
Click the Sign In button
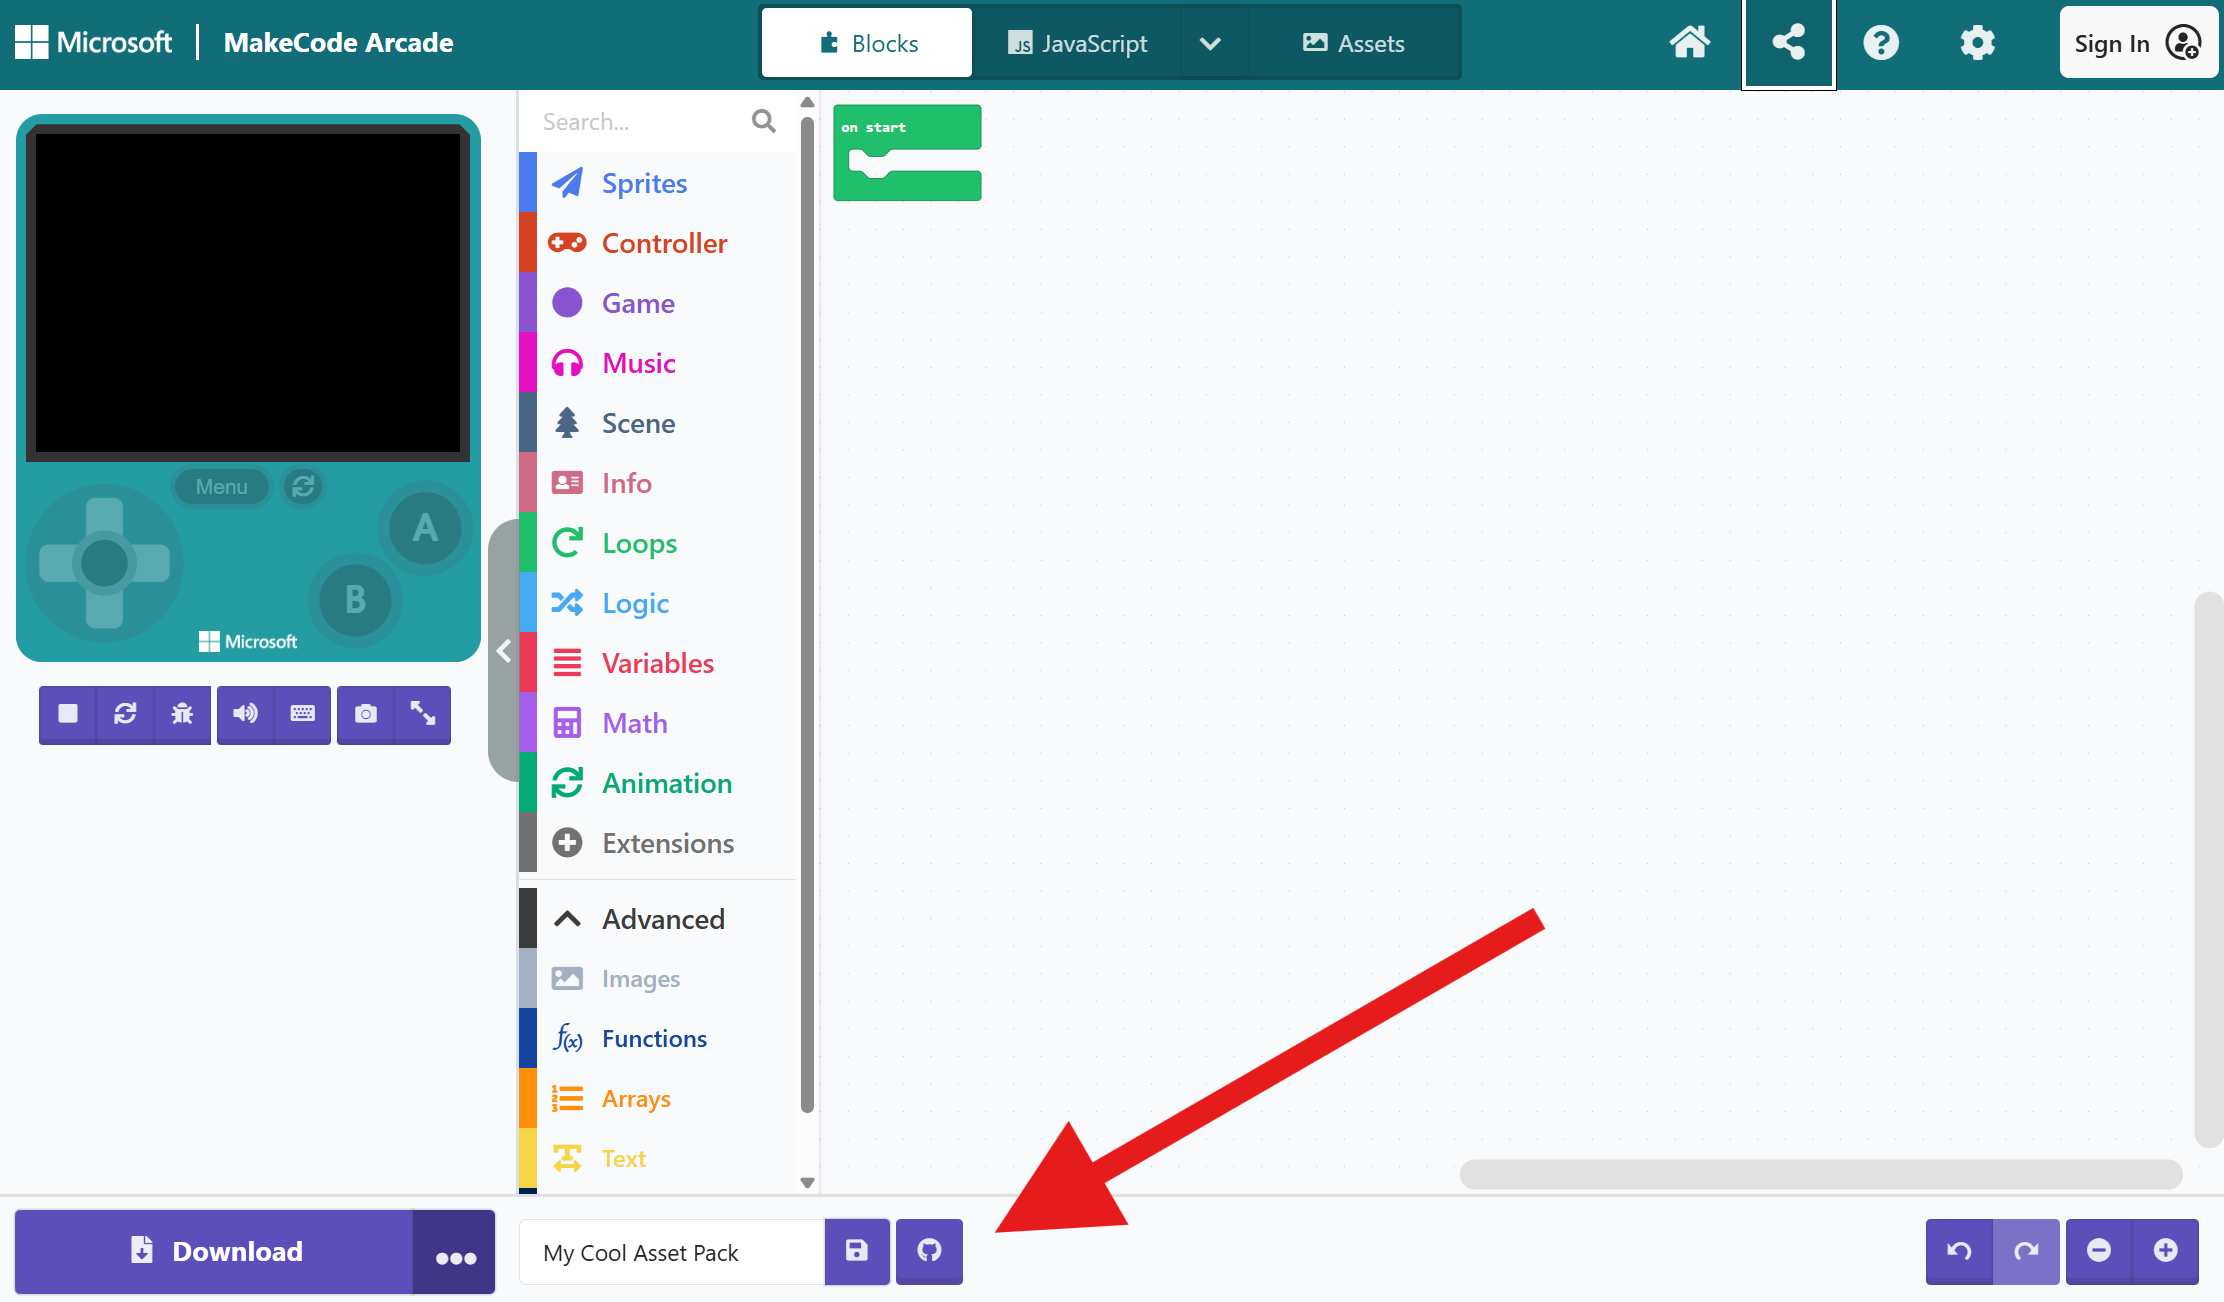coord(2137,43)
